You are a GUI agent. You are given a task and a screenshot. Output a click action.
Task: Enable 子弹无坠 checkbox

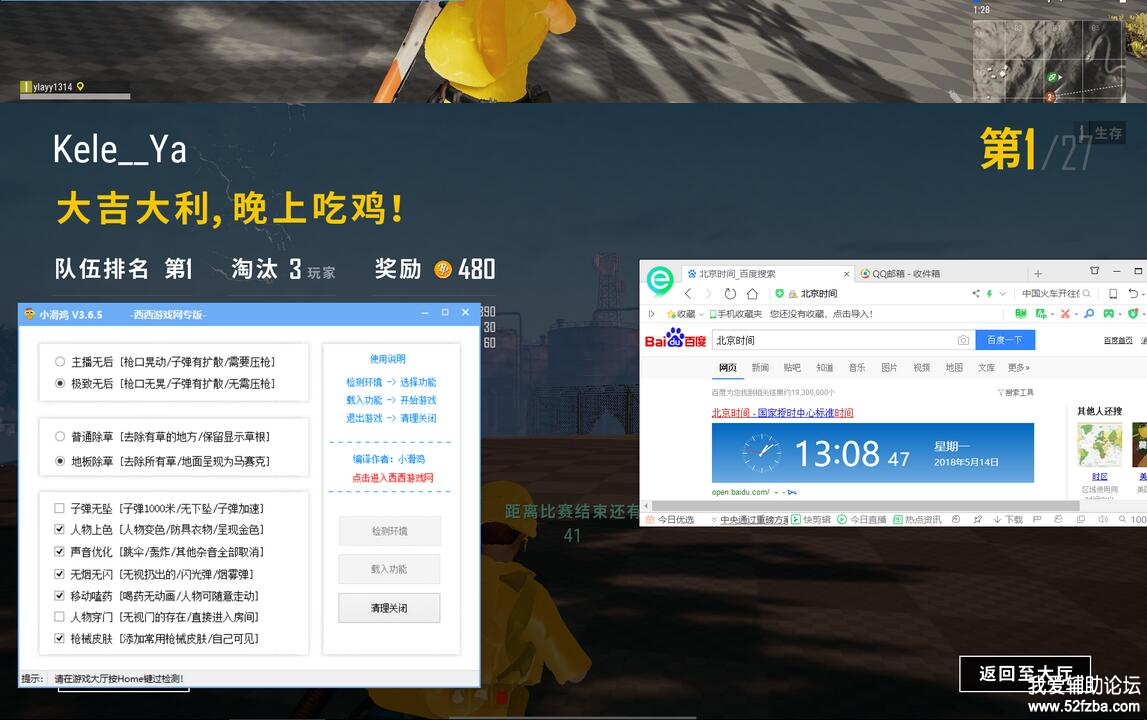click(x=59, y=508)
